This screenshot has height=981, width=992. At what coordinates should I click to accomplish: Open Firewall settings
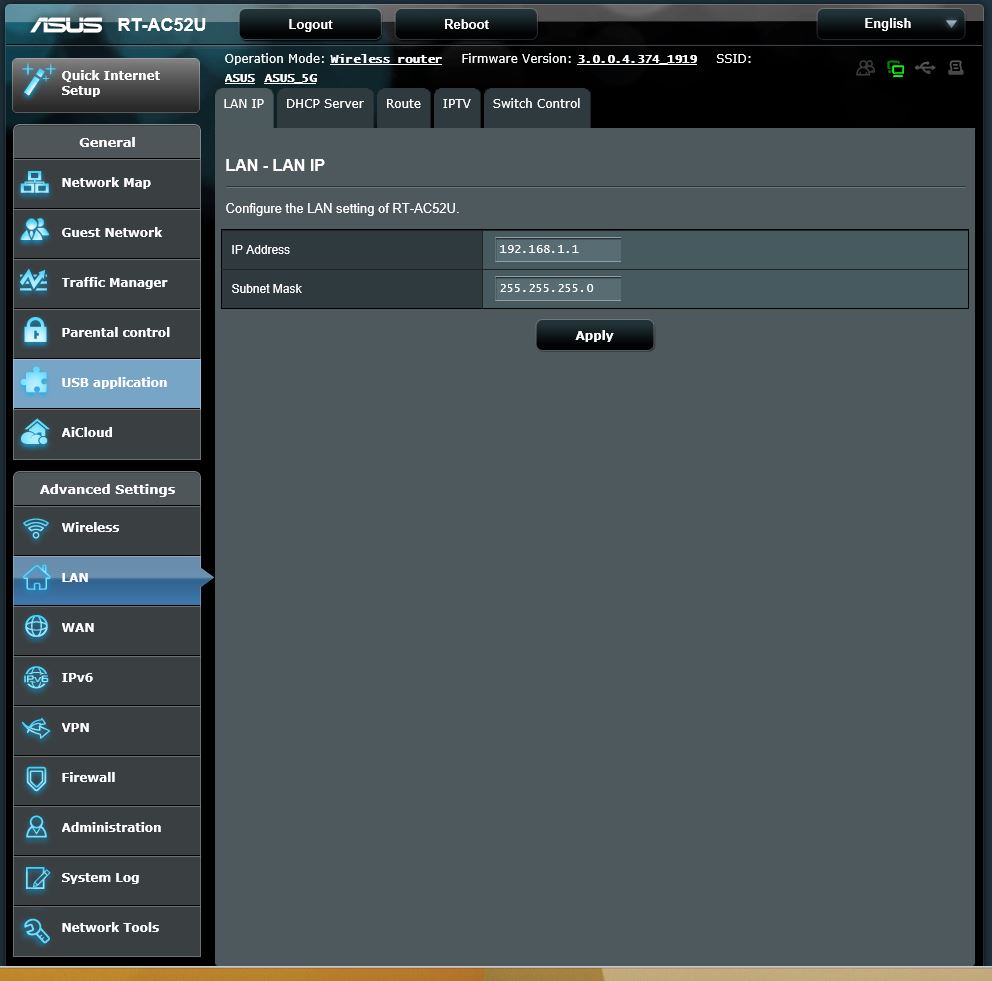tap(107, 780)
